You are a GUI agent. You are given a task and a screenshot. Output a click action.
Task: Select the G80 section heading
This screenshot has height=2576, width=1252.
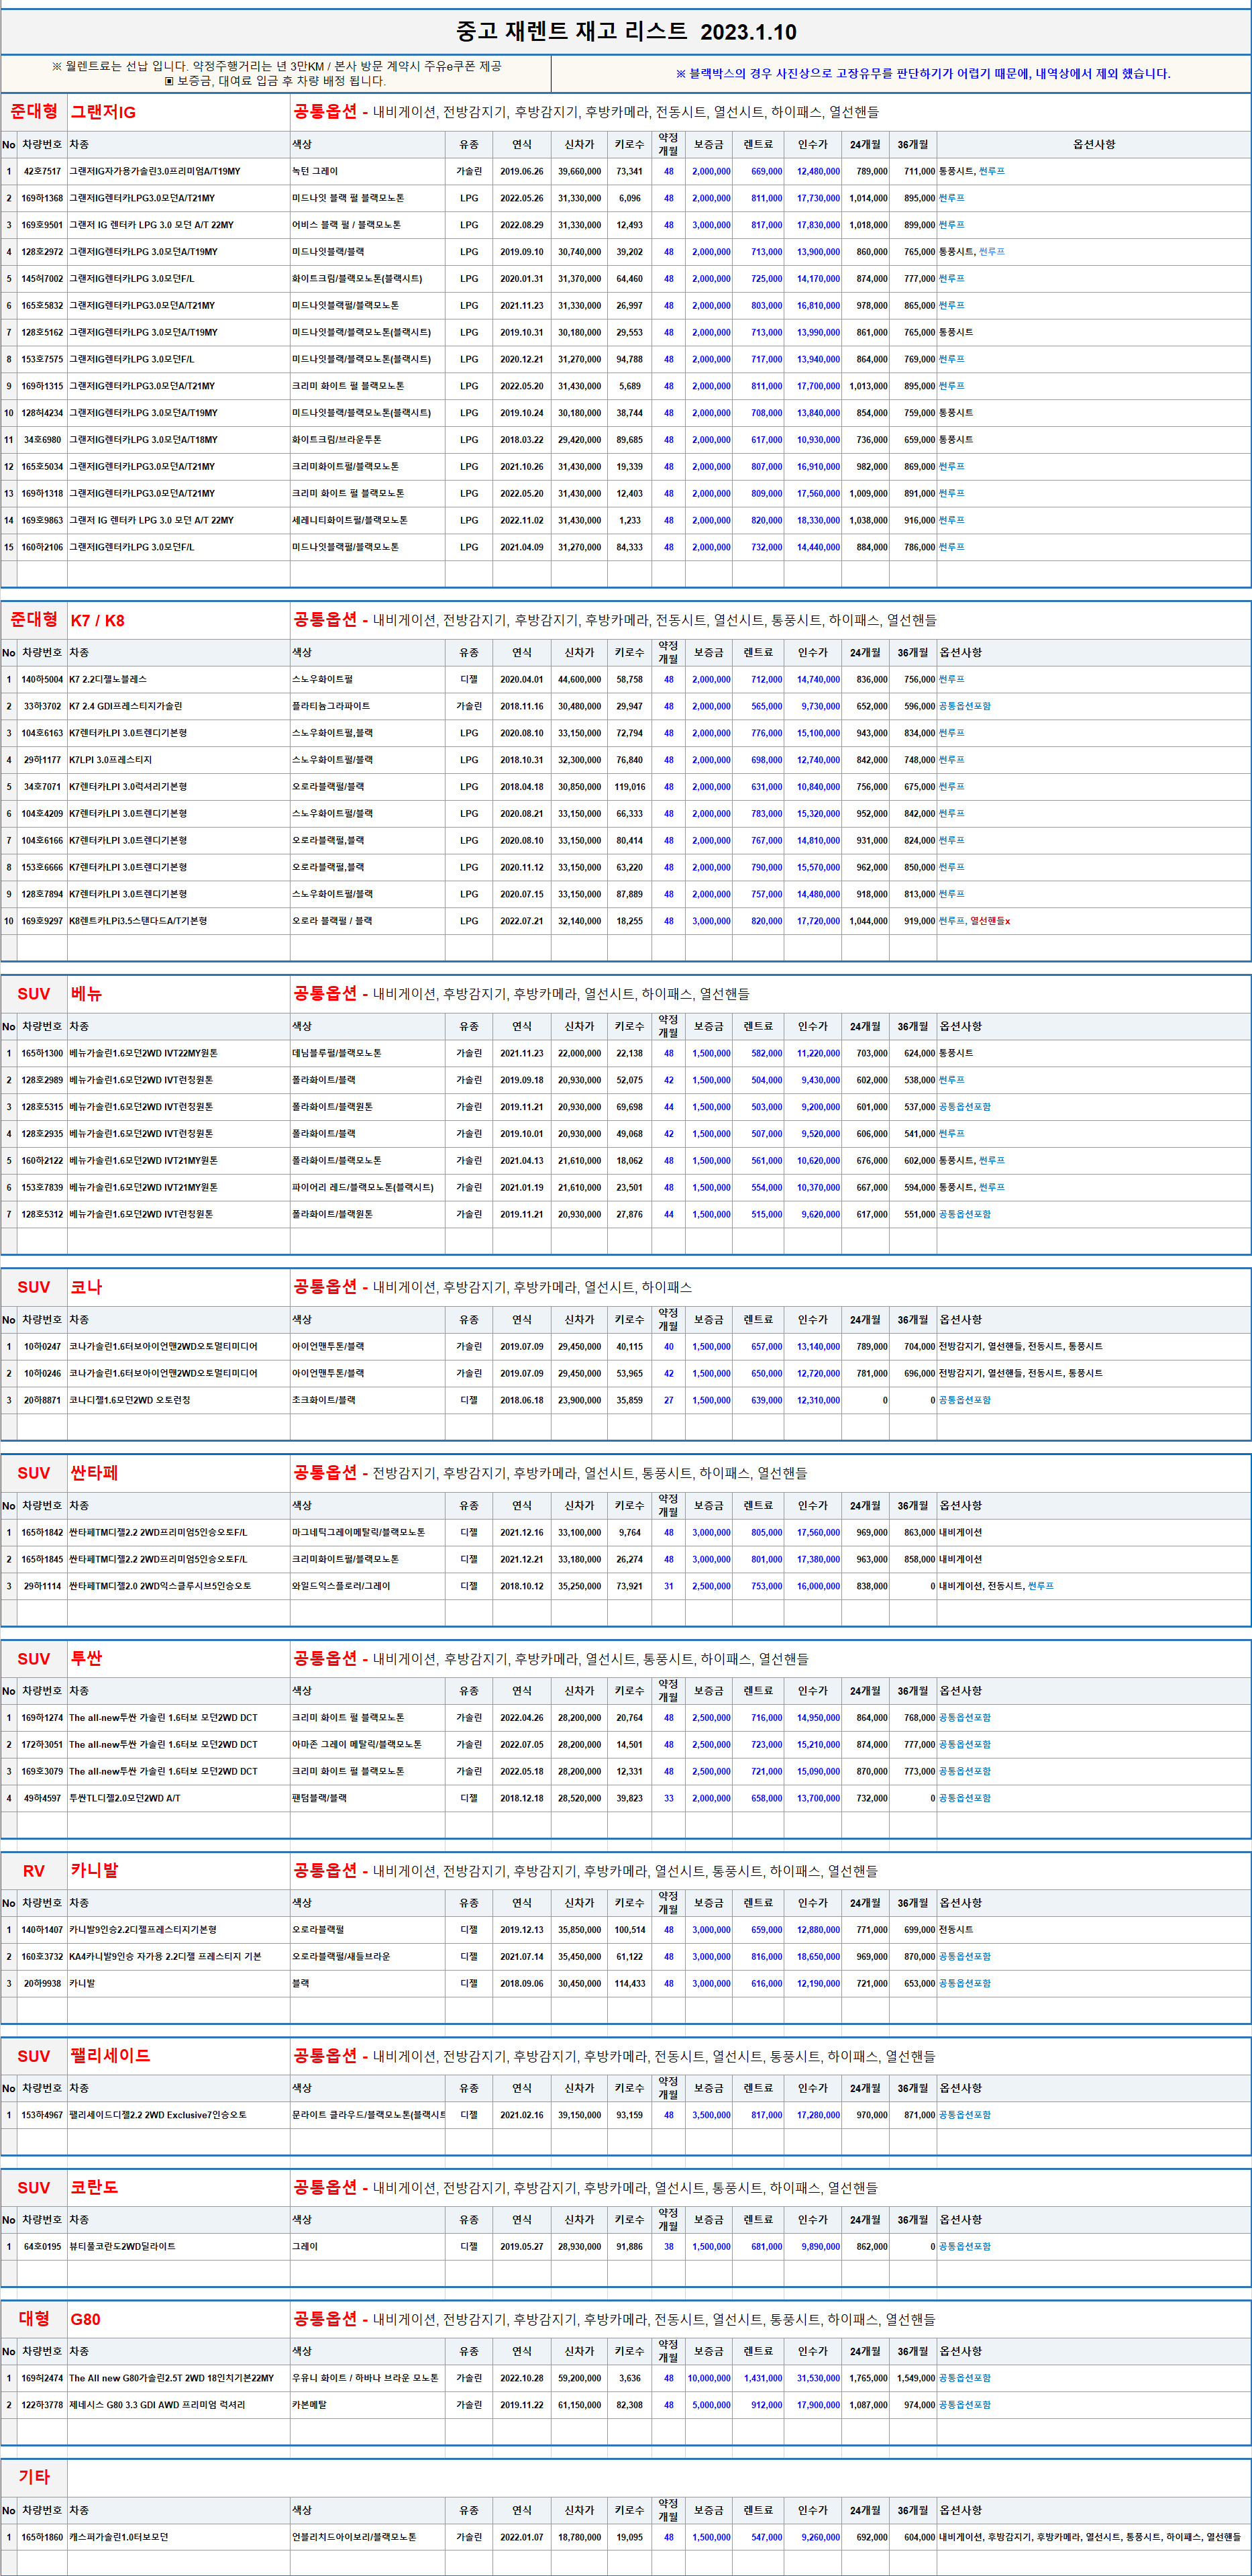(85, 2319)
